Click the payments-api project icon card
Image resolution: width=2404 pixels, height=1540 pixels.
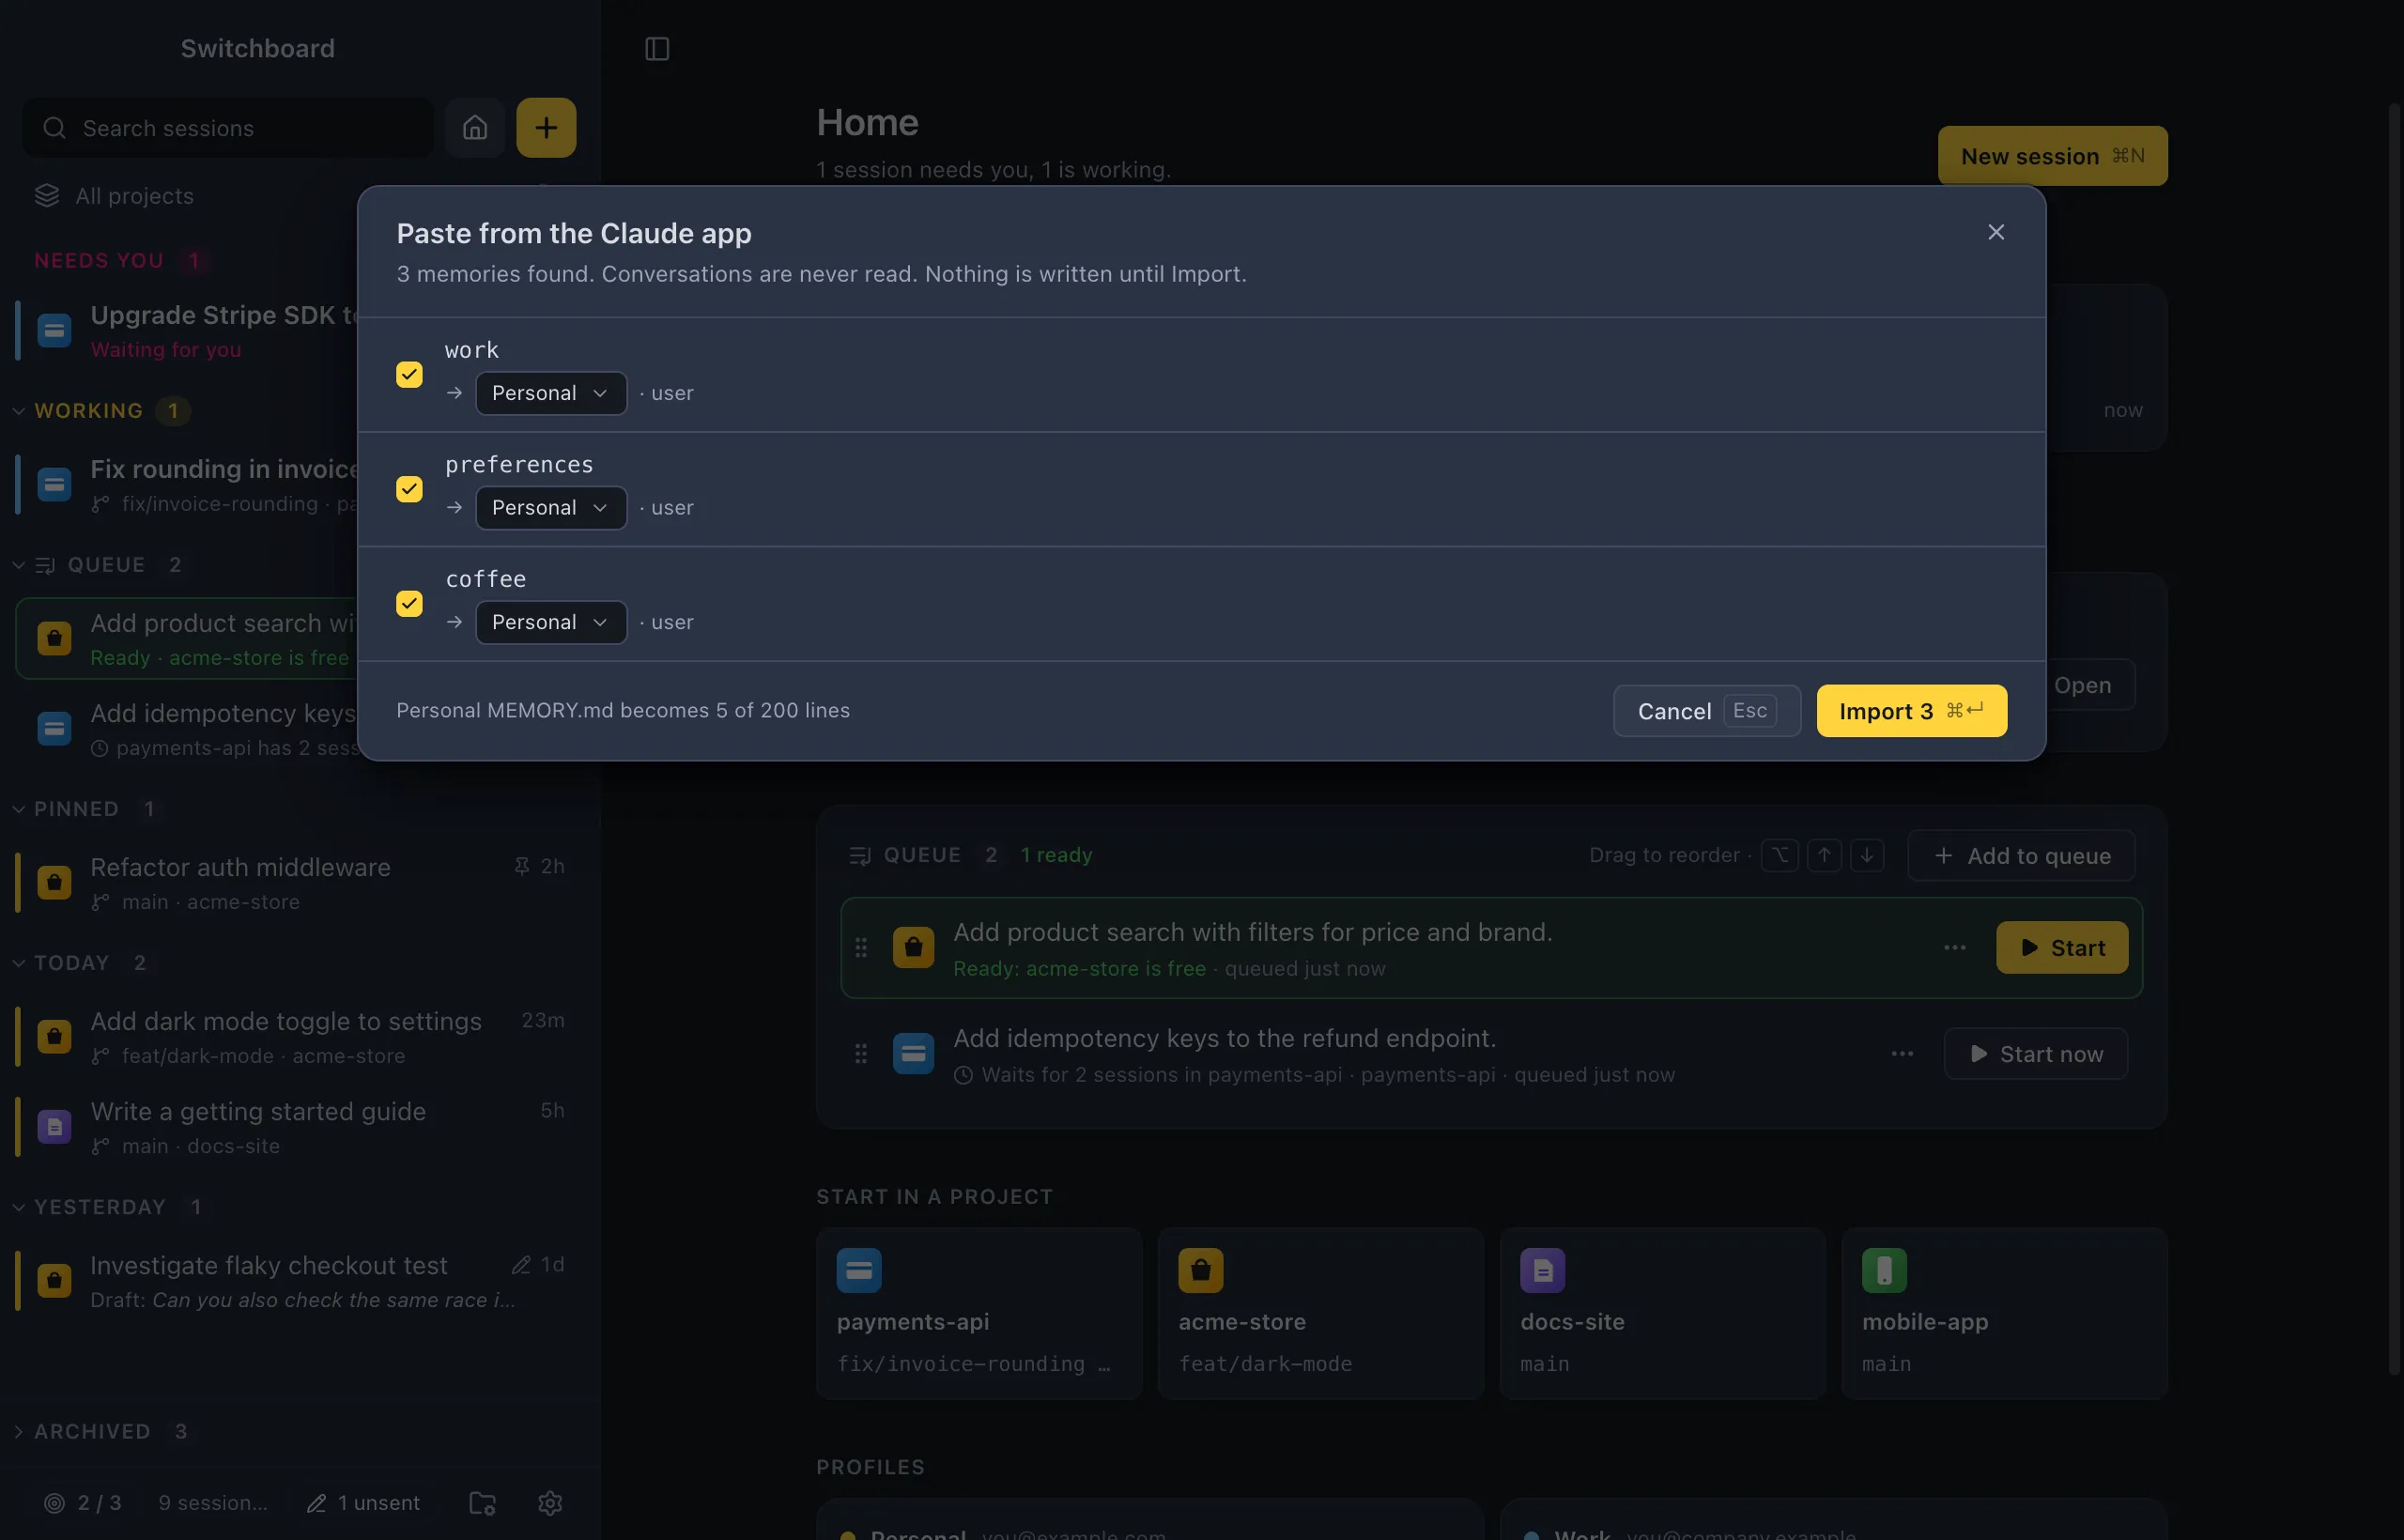(979, 1313)
